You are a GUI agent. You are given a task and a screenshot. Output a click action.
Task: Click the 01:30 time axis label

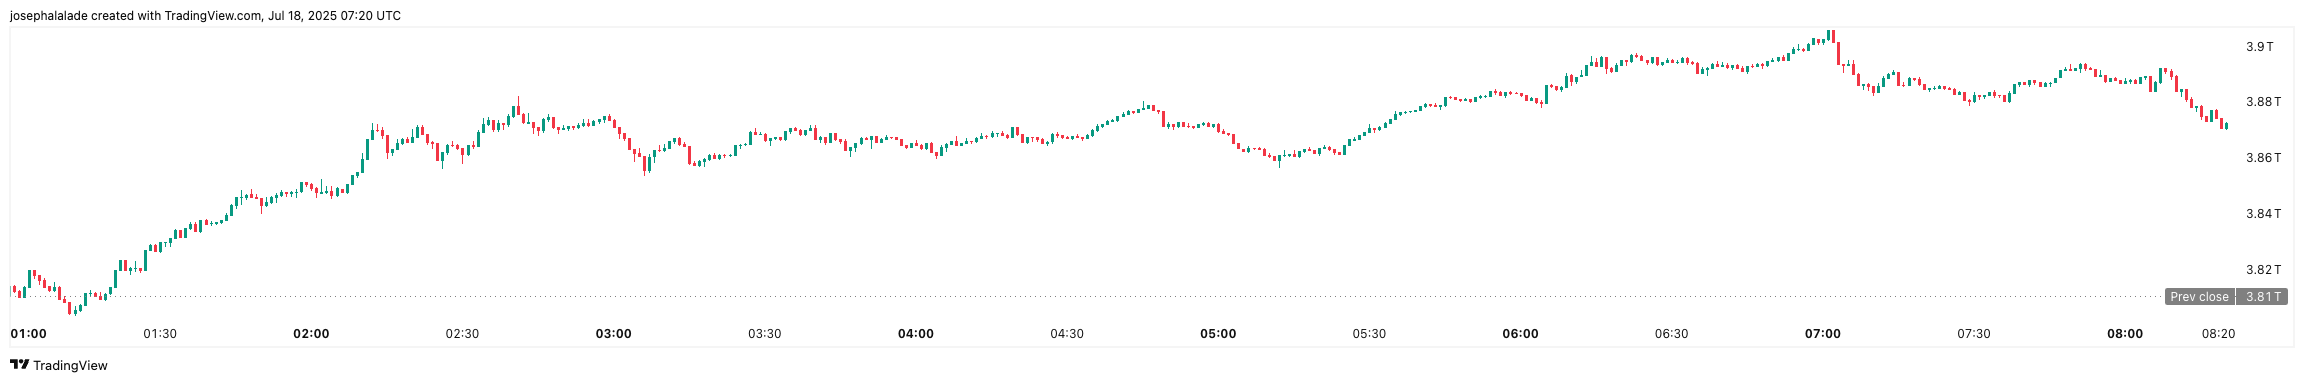[x=160, y=334]
